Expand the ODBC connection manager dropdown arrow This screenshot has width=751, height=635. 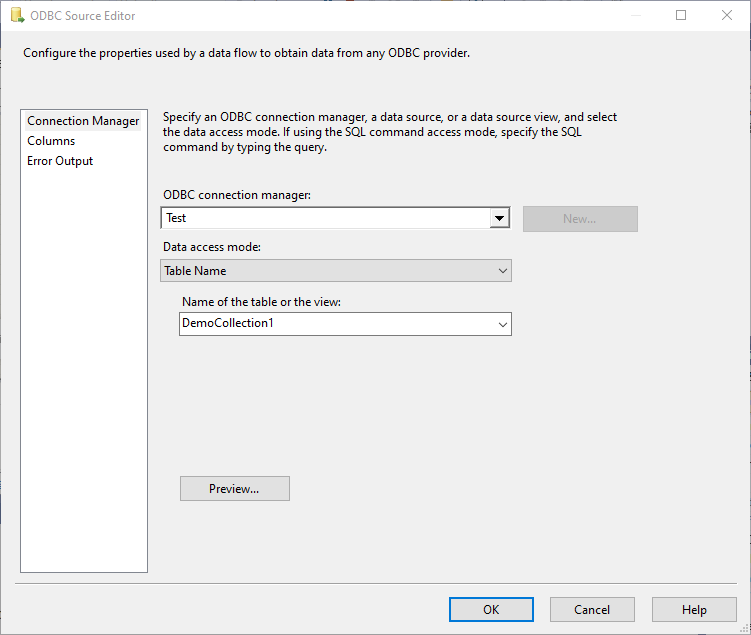click(x=499, y=218)
